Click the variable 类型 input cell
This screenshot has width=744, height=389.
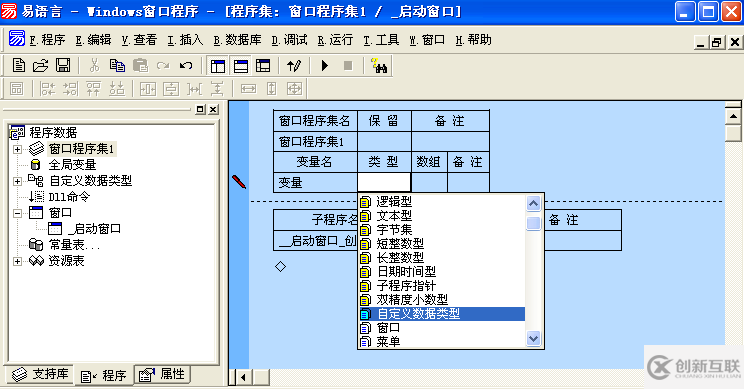tap(384, 182)
